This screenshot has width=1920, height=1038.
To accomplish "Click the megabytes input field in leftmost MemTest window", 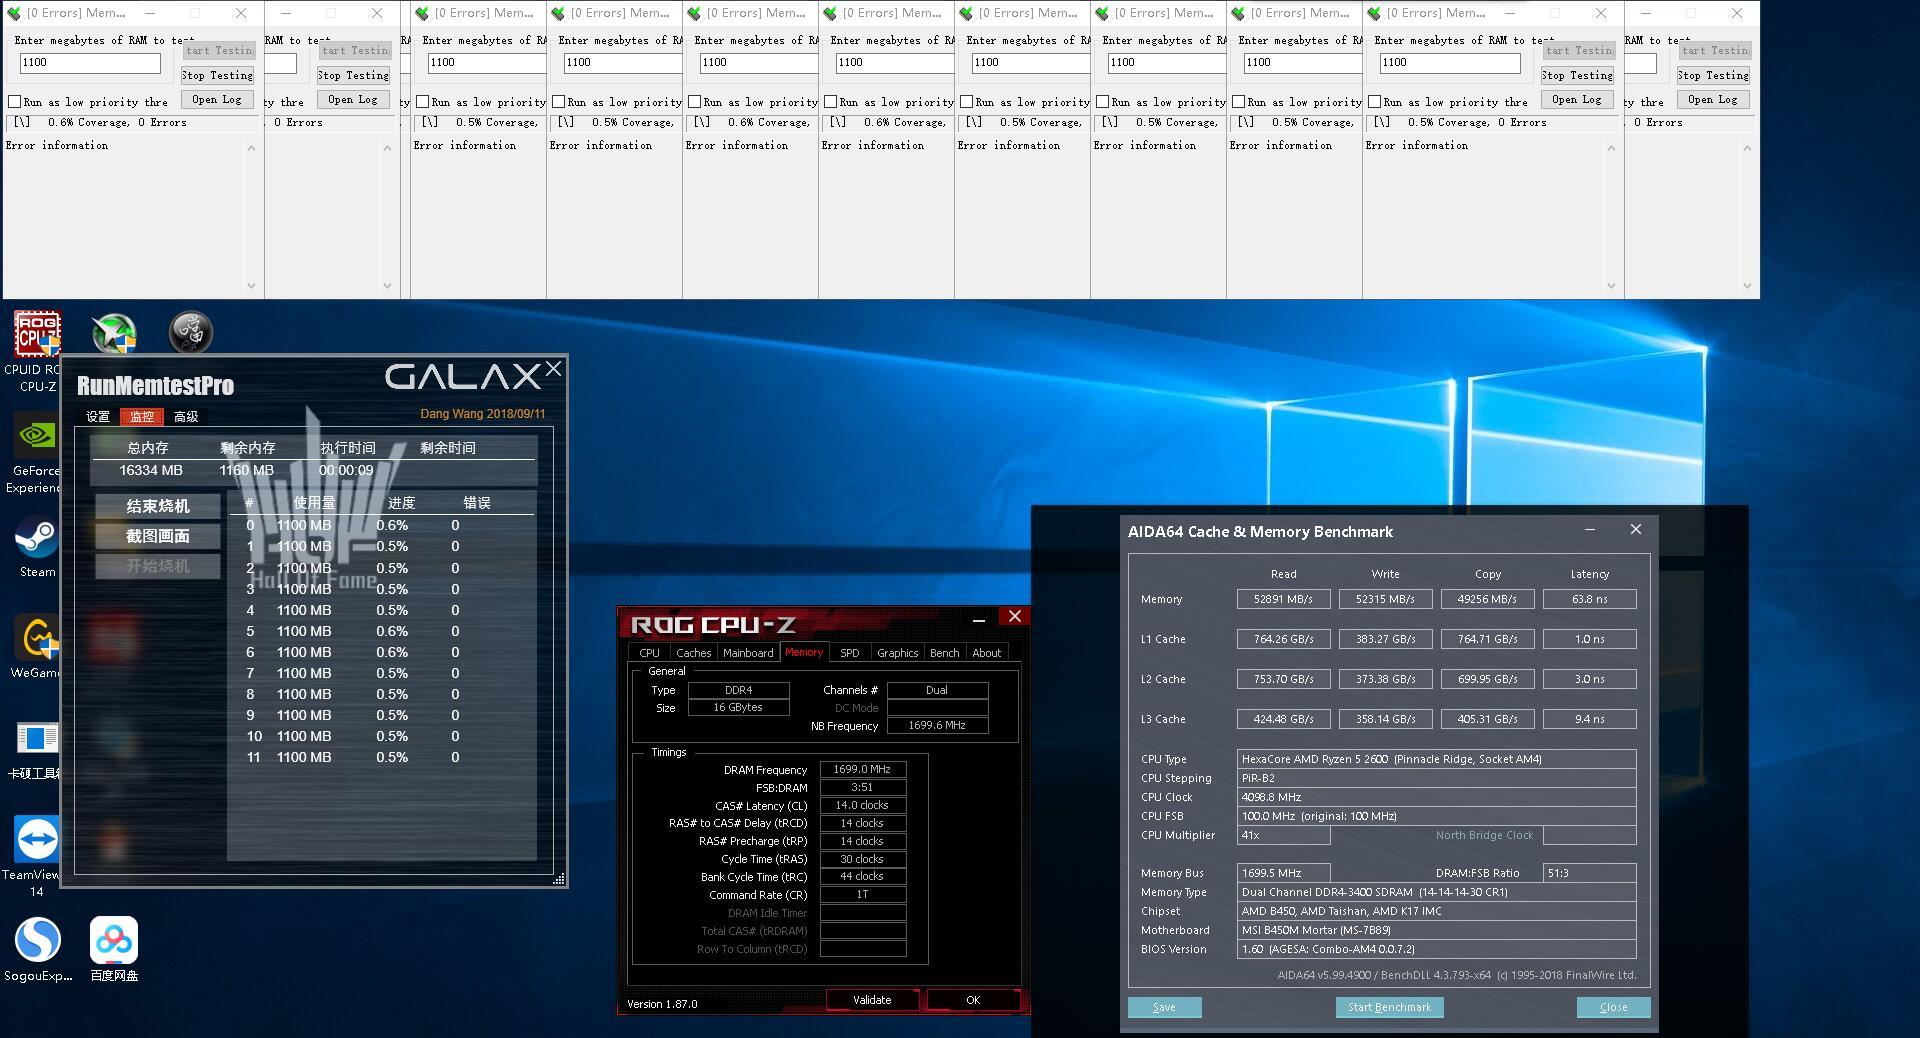I will point(90,62).
